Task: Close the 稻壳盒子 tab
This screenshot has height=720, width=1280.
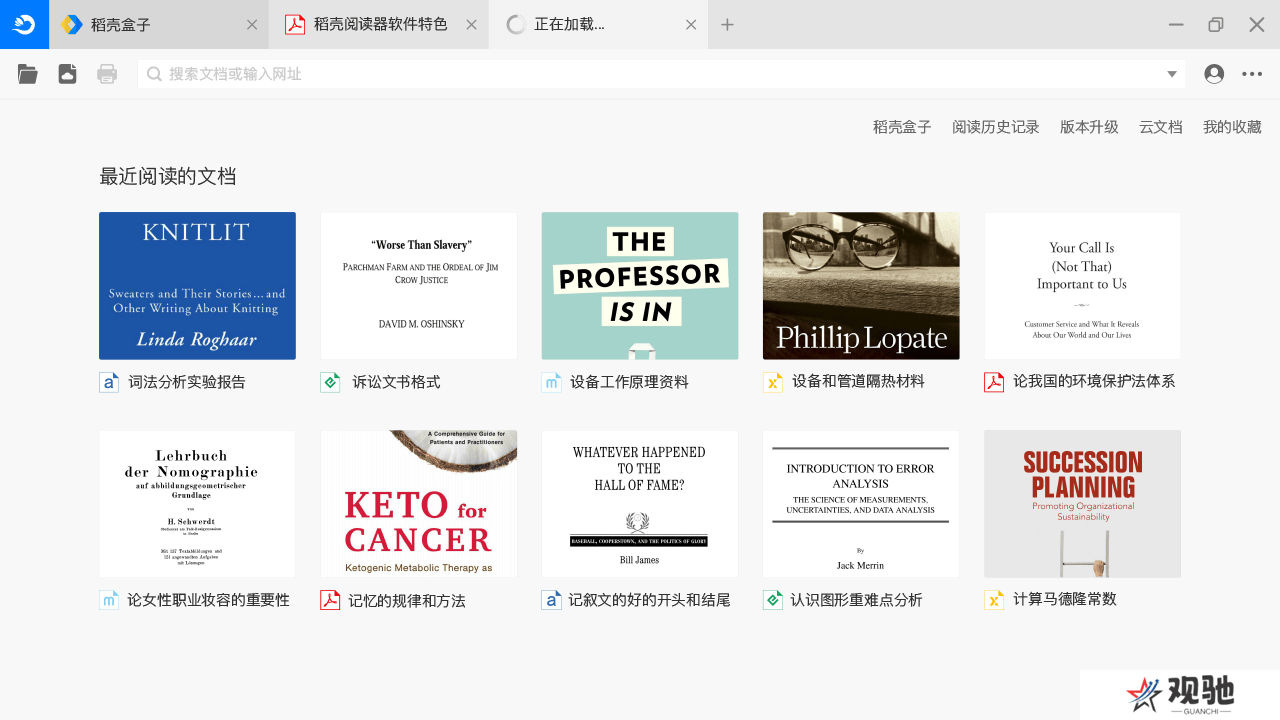Action: click(252, 25)
